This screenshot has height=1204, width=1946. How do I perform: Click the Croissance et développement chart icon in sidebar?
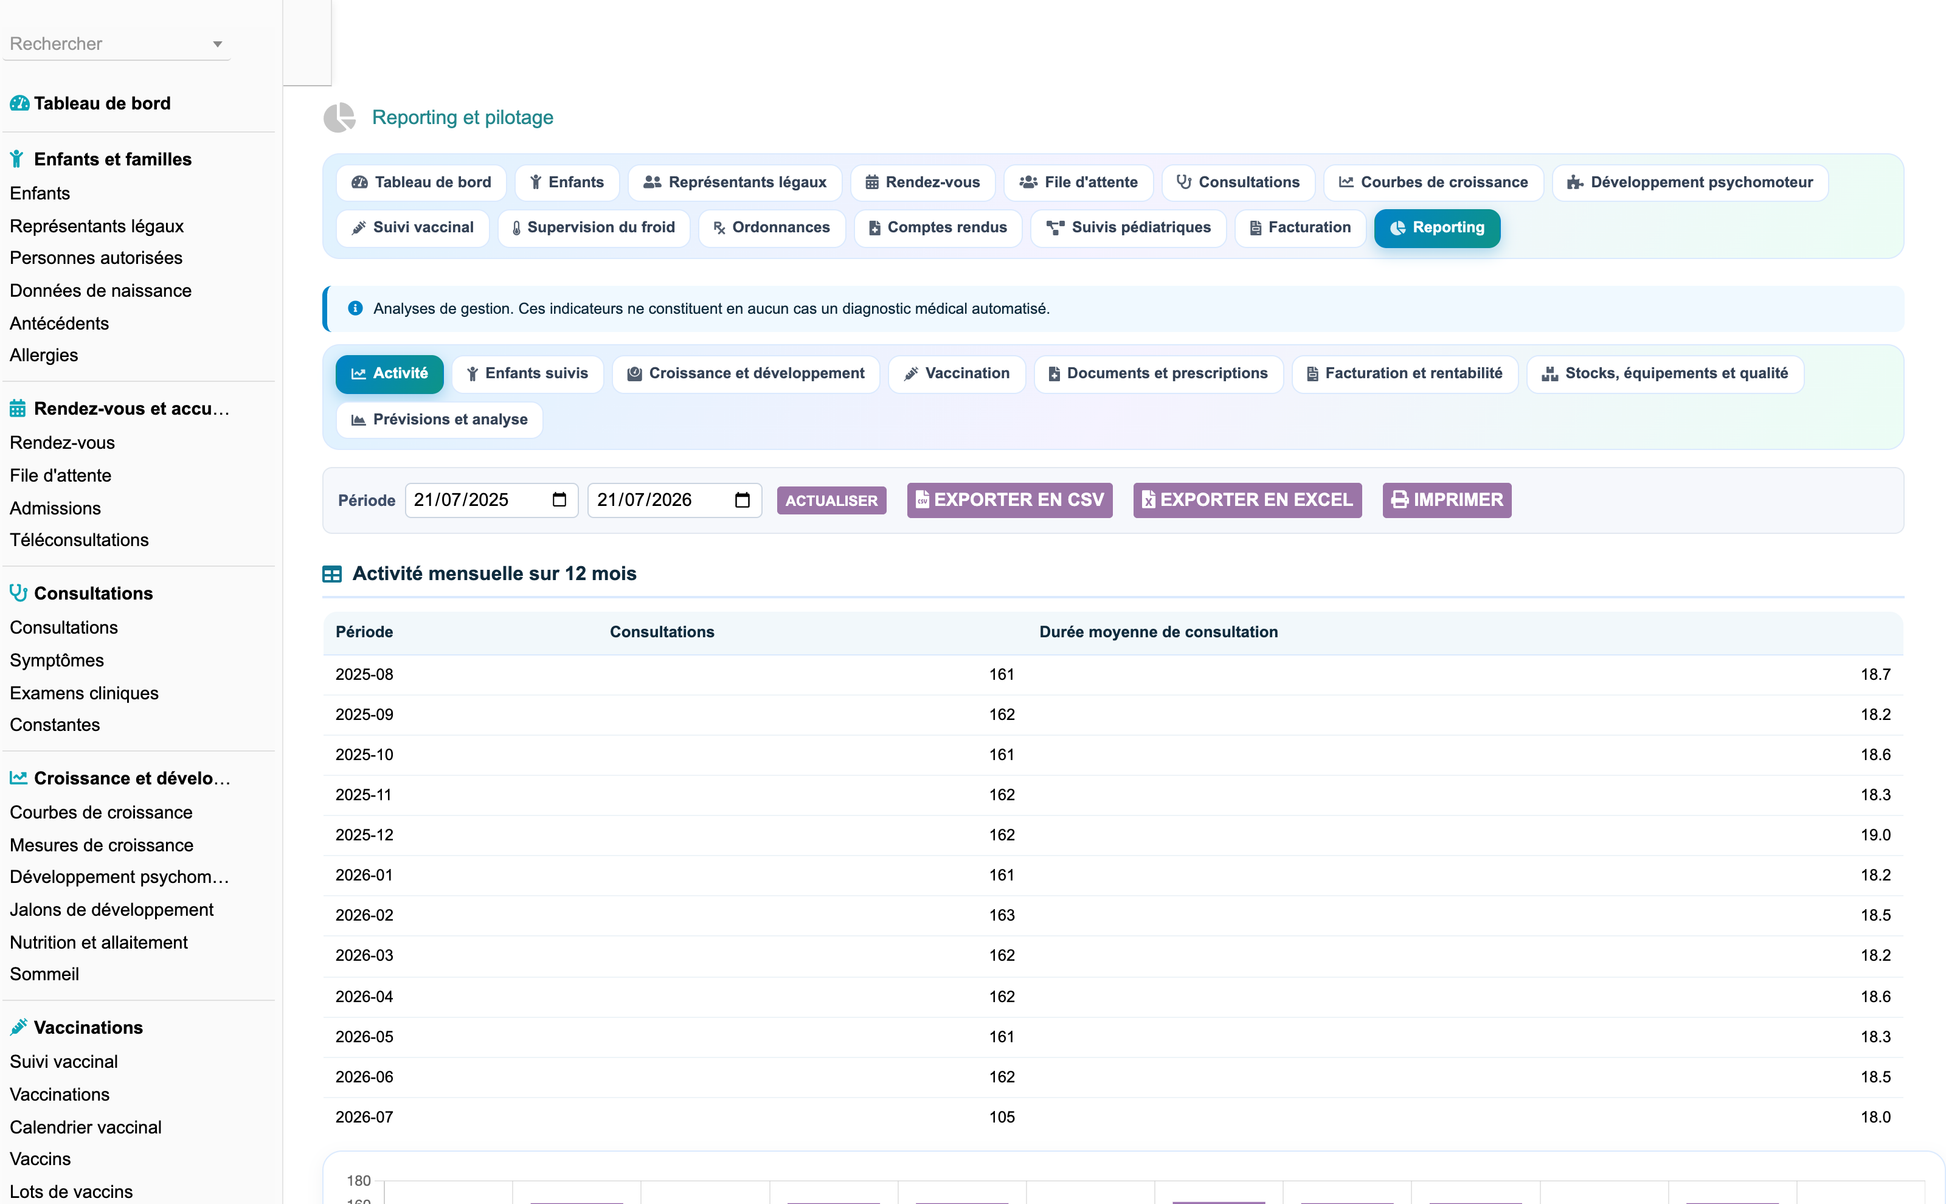click(18, 777)
